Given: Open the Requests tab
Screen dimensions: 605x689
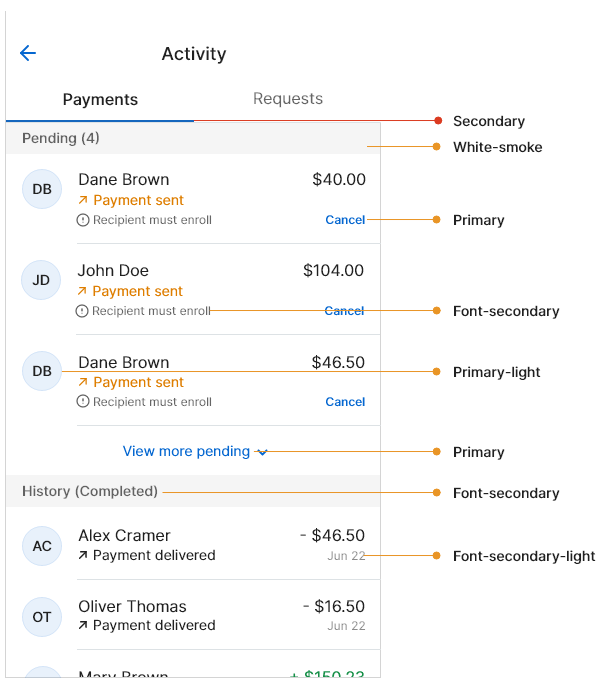Looking at the screenshot, I should (288, 99).
